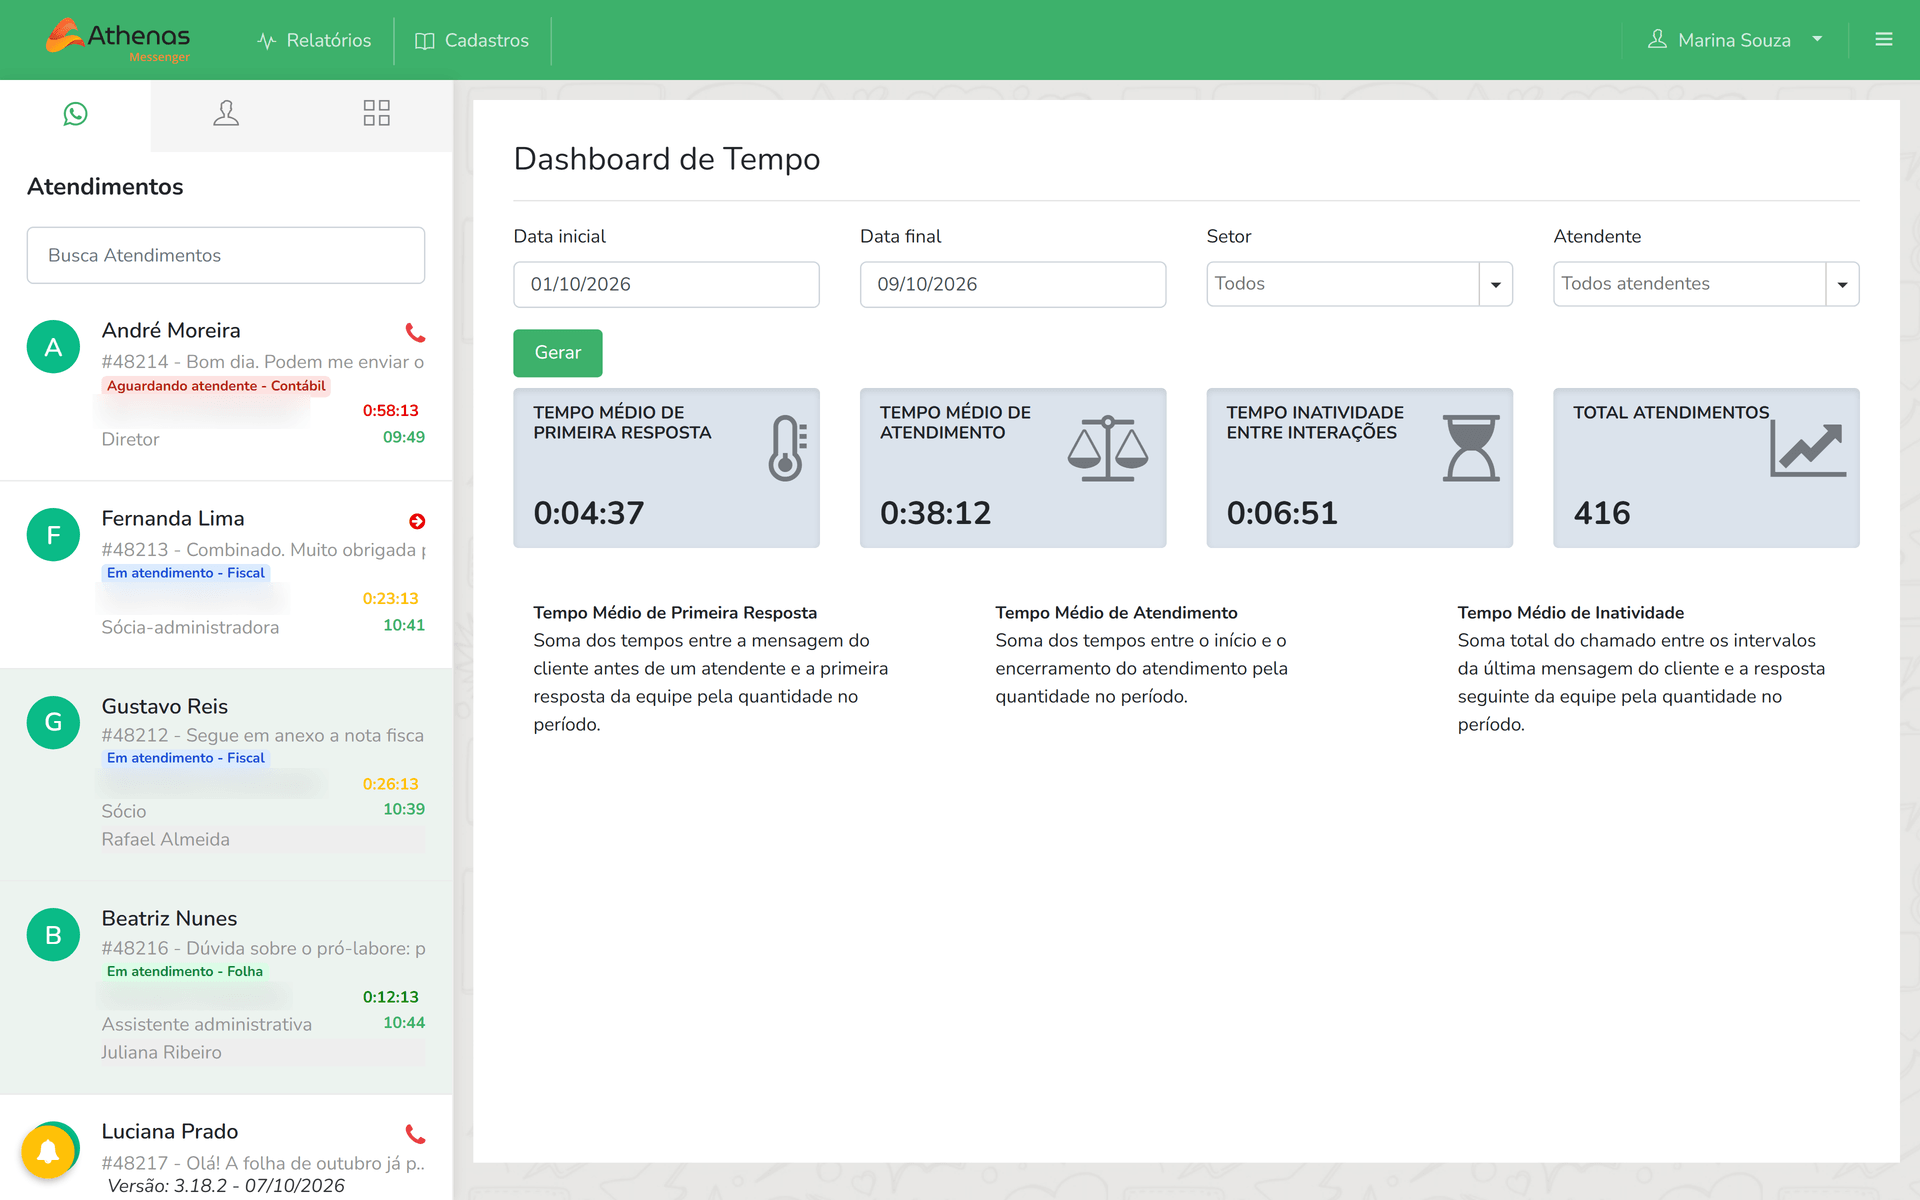The width and height of the screenshot is (1920, 1200).
Task: Open Beatriz Nunes conversation name
Action: click(x=169, y=918)
